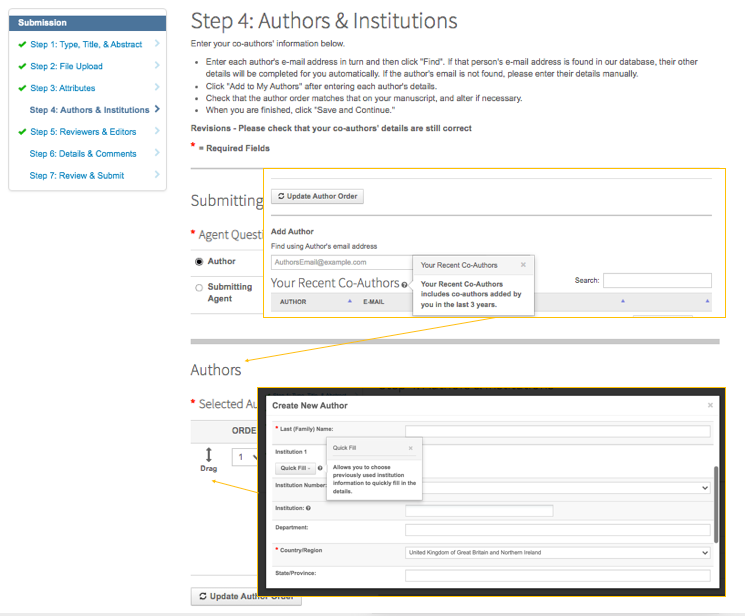Click the green checkmark beside Step 1
The height and width of the screenshot is (616, 745).
(x=22, y=44)
